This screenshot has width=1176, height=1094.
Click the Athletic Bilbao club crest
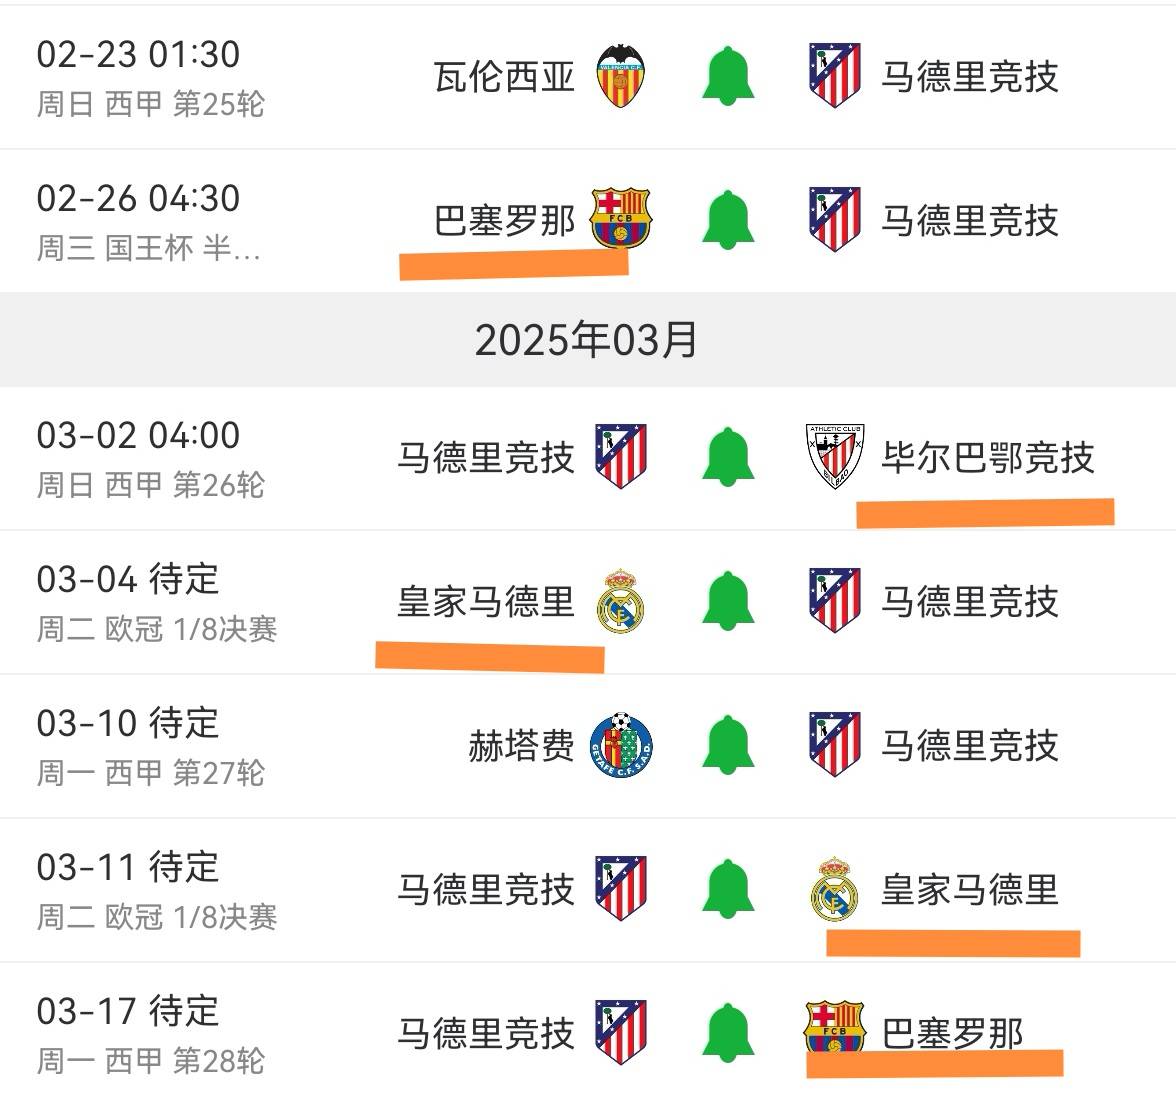coord(835,456)
